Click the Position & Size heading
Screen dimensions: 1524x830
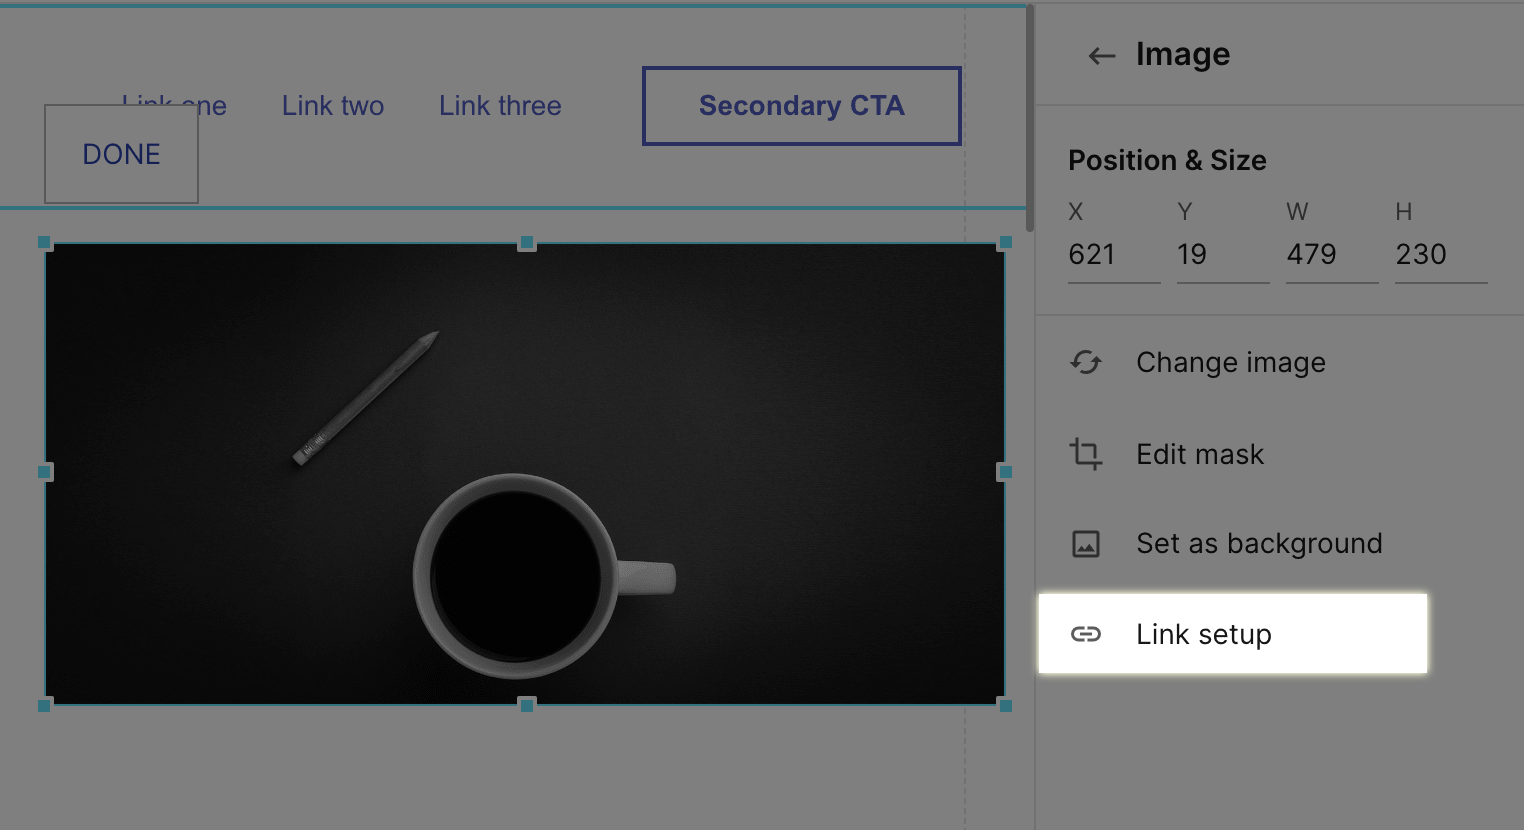[x=1167, y=160]
